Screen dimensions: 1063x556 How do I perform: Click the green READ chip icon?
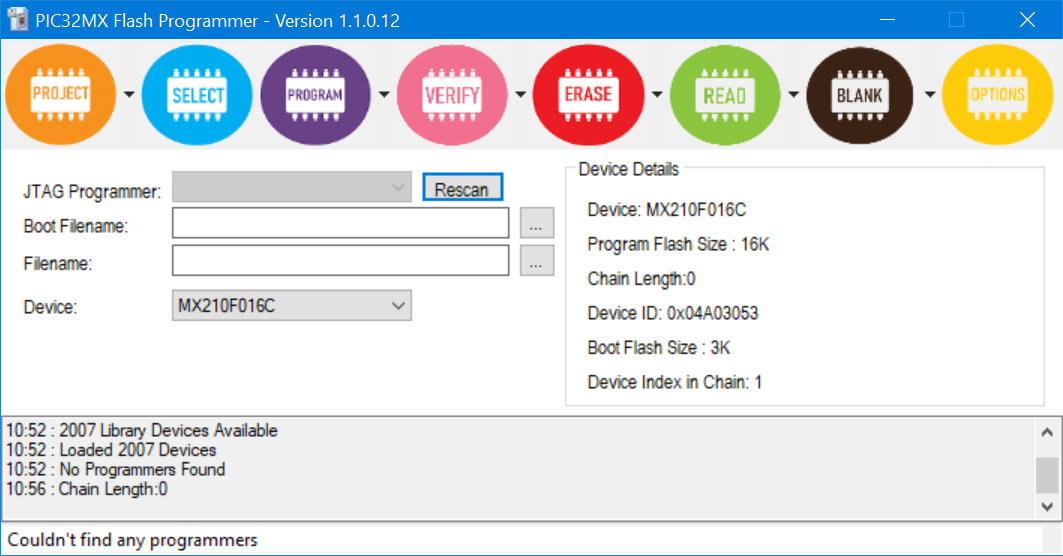click(x=724, y=95)
